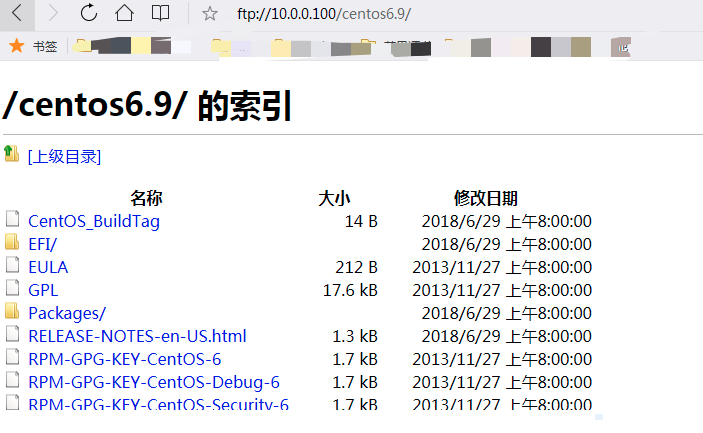Open the RPM-GPG-KEY-CentOS-Security-6 link
Image resolution: width=703 pixels, height=433 pixels.
point(158,404)
